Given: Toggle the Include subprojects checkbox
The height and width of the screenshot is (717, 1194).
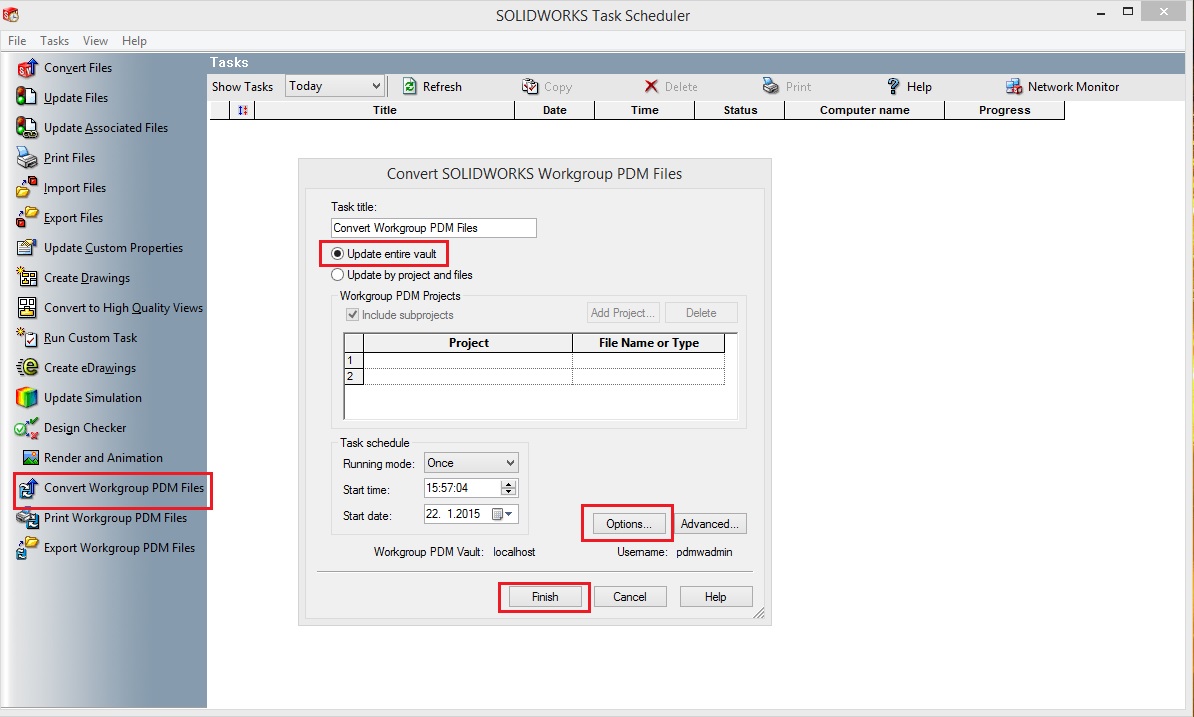Looking at the screenshot, I should coord(352,315).
